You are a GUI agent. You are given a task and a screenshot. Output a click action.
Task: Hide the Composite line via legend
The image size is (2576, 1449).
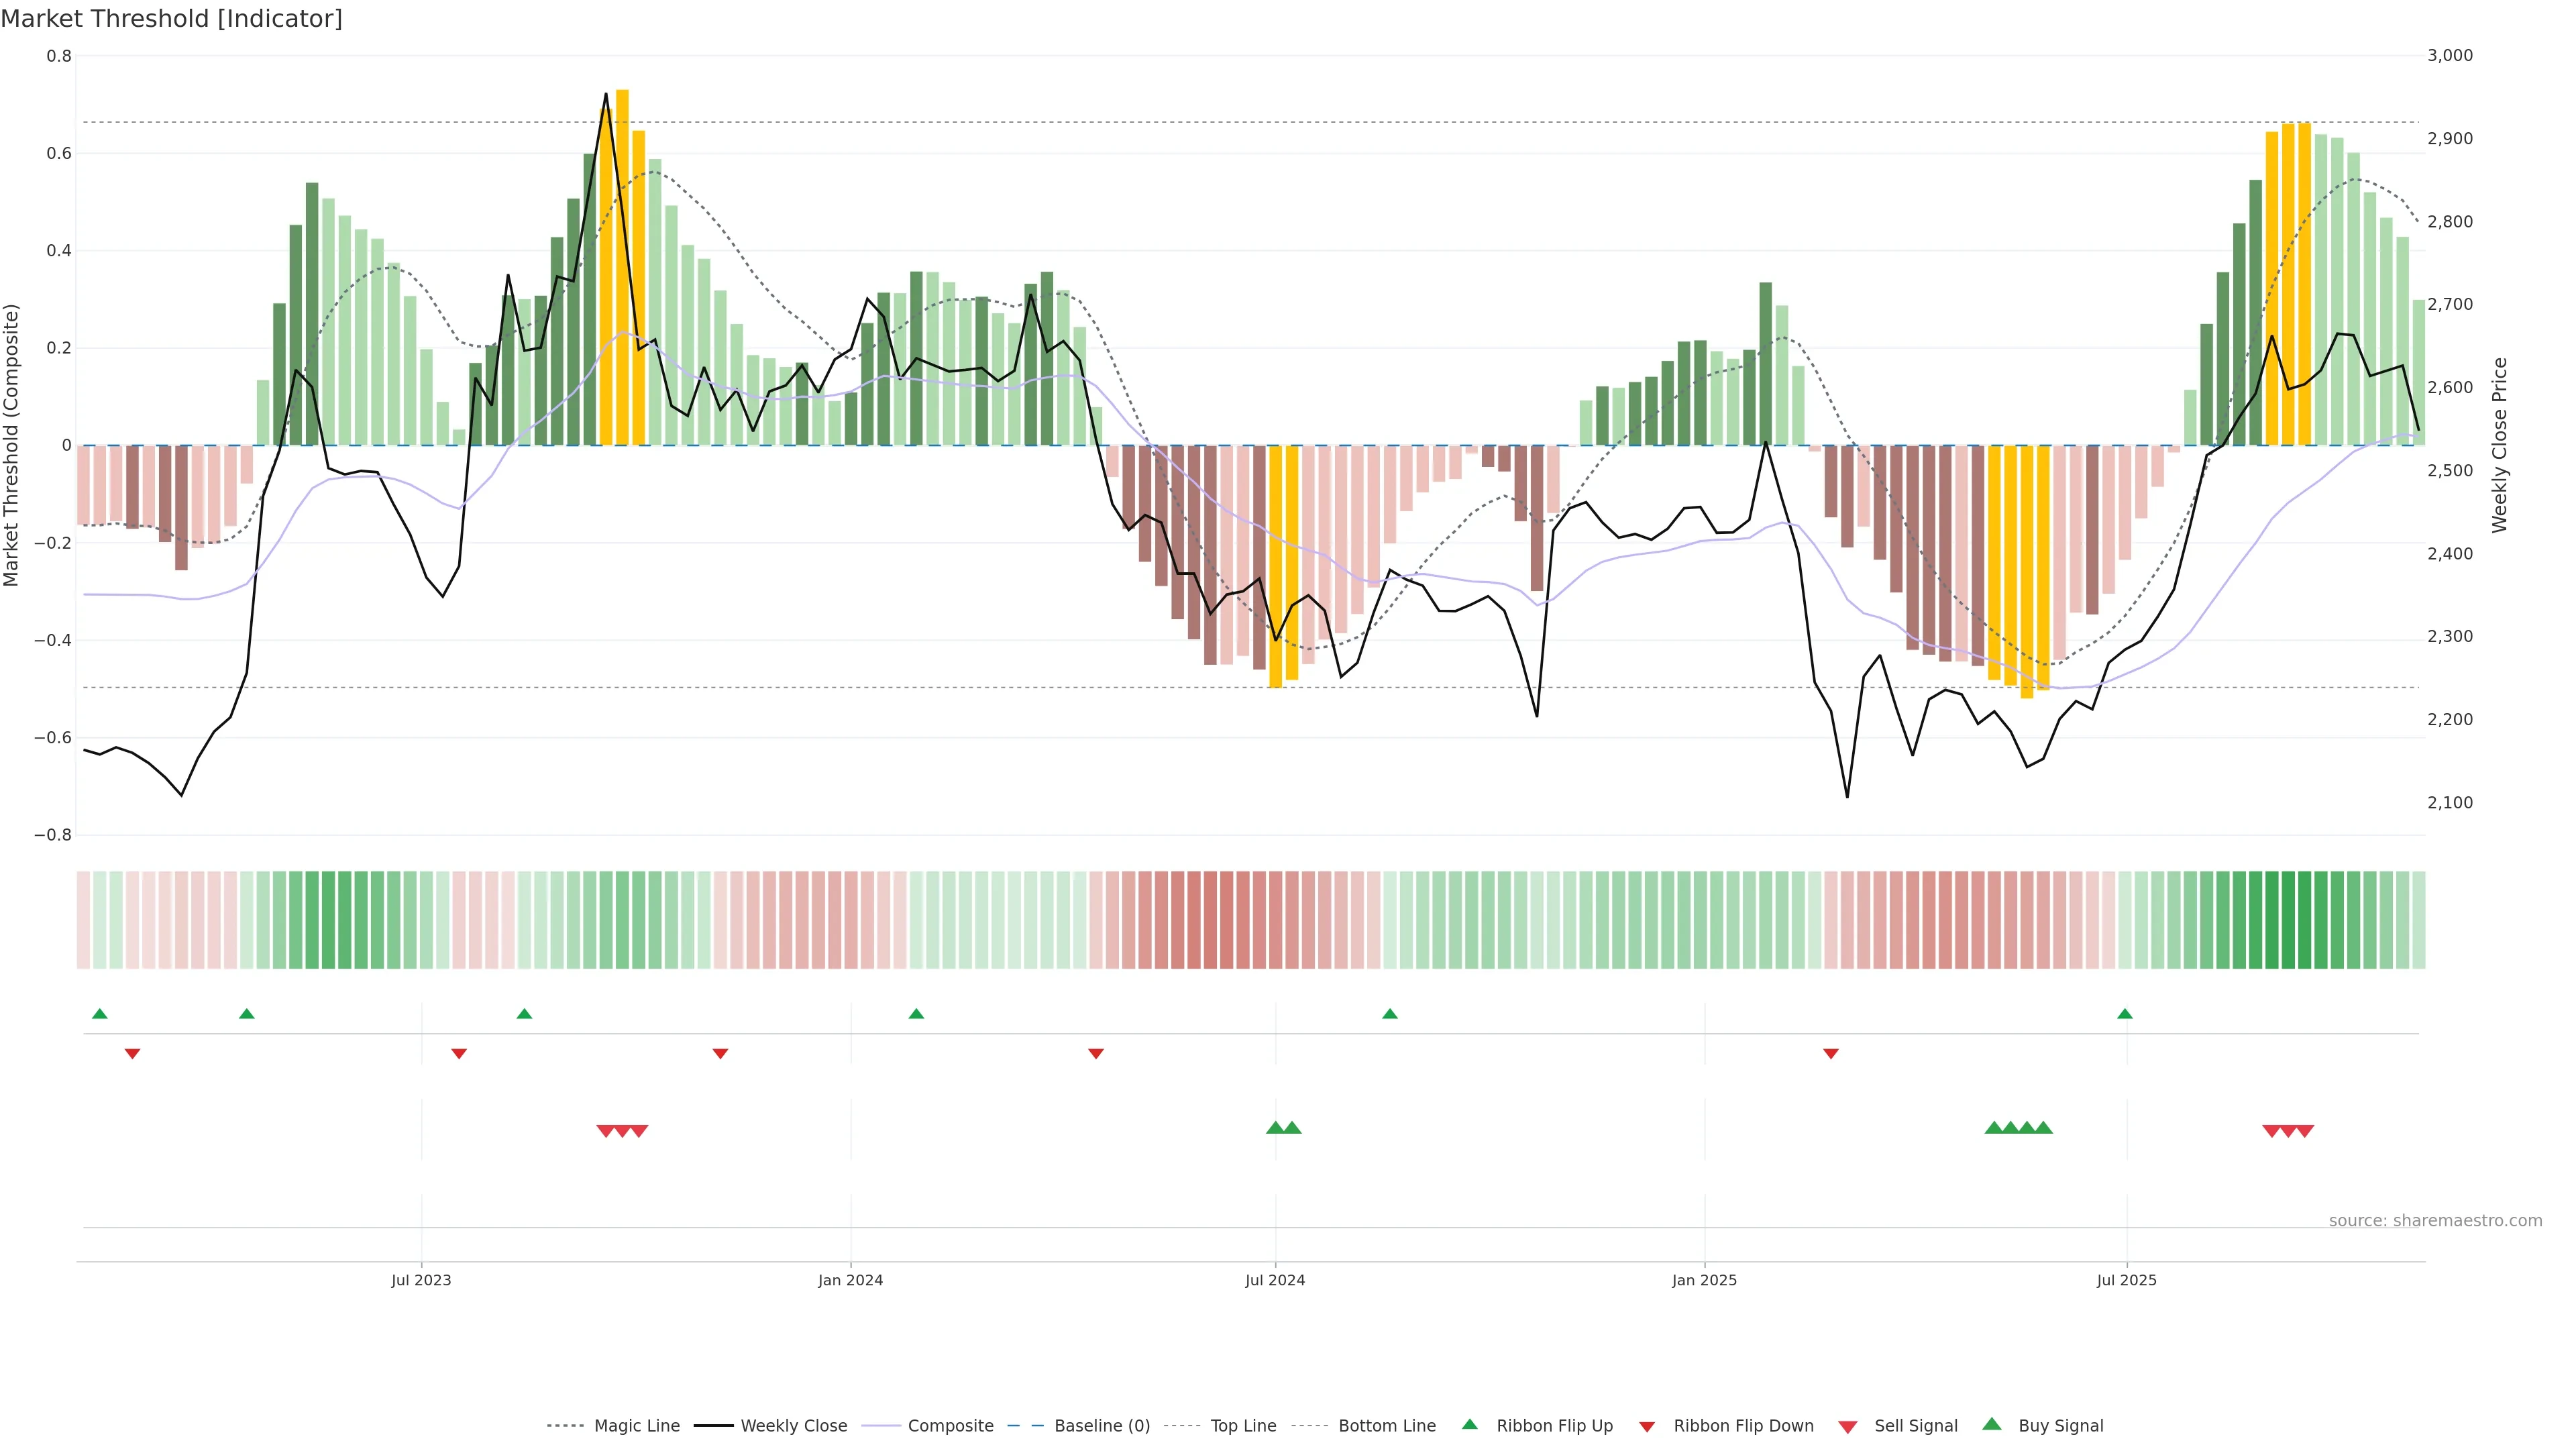950,1426
